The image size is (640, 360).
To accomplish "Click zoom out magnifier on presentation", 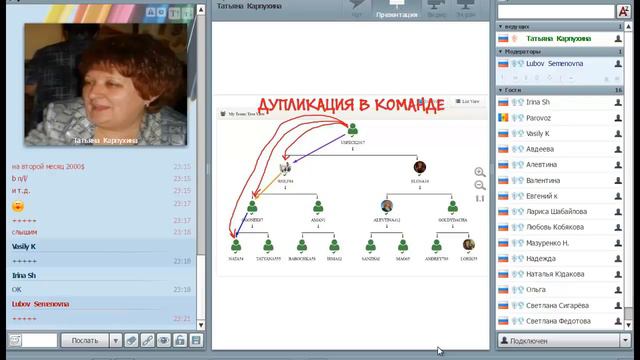I will click(480, 185).
